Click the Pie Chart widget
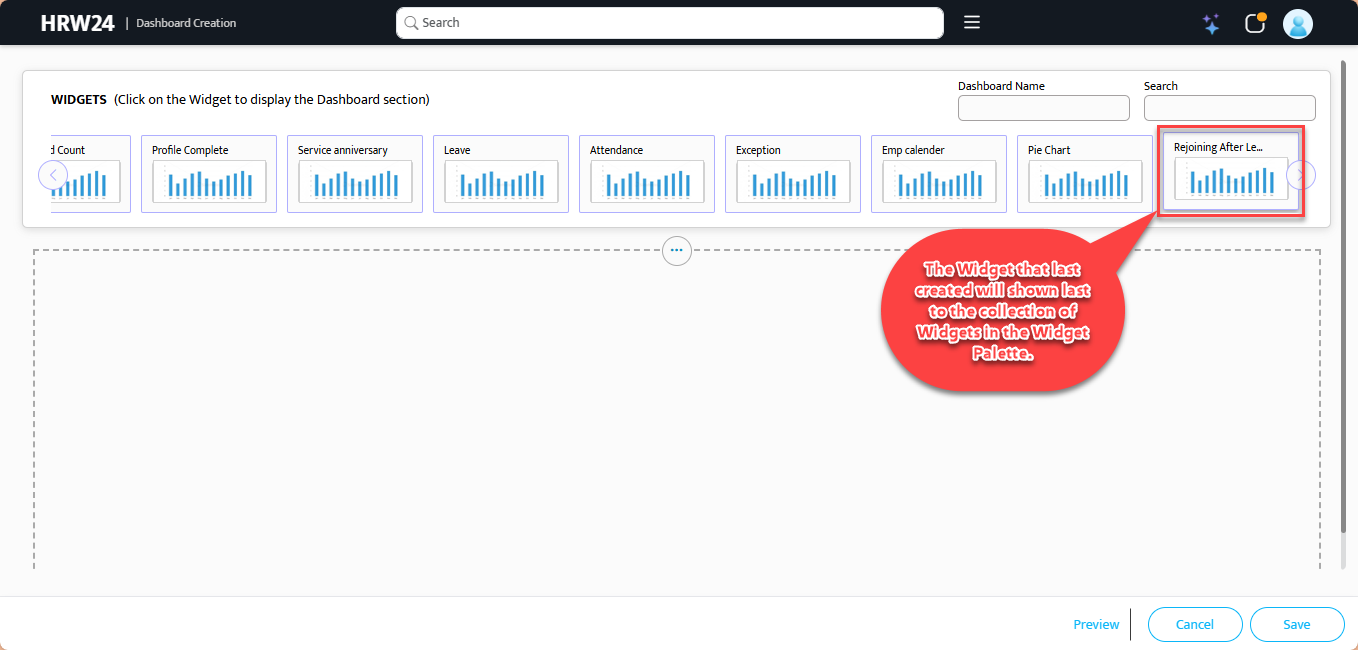The width and height of the screenshot is (1358, 650). point(1085,174)
